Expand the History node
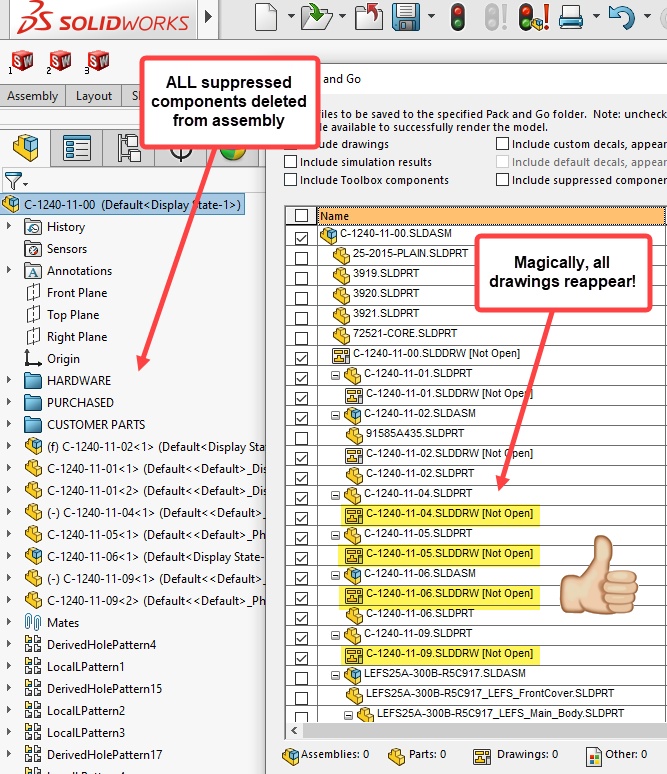 [x=9, y=226]
